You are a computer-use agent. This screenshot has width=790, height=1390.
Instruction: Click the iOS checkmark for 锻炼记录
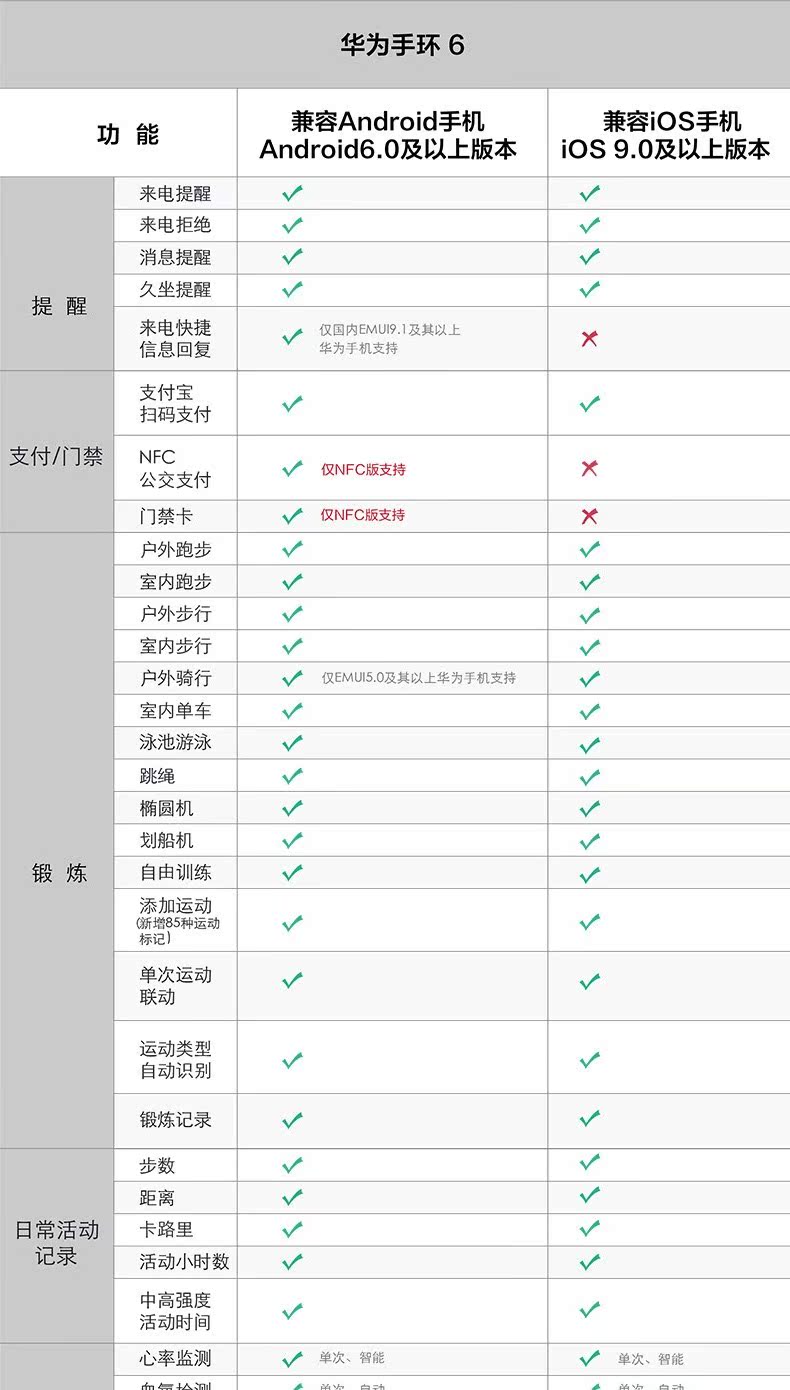tap(590, 1119)
